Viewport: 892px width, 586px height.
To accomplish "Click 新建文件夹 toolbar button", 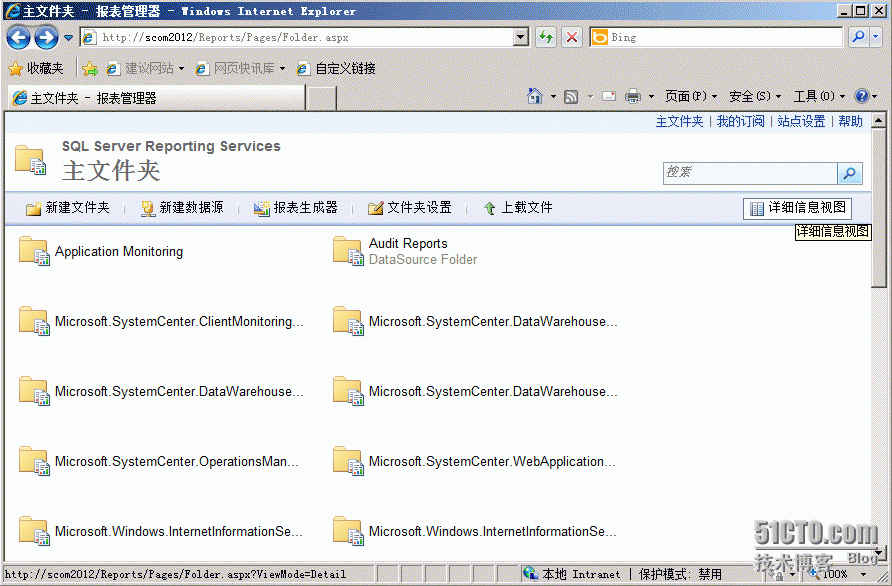I will (68, 208).
